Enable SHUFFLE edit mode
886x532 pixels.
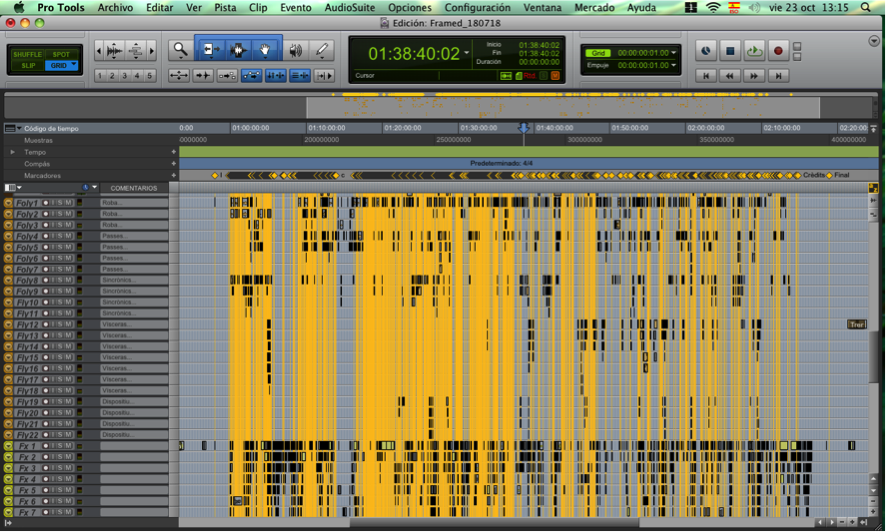point(28,54)
